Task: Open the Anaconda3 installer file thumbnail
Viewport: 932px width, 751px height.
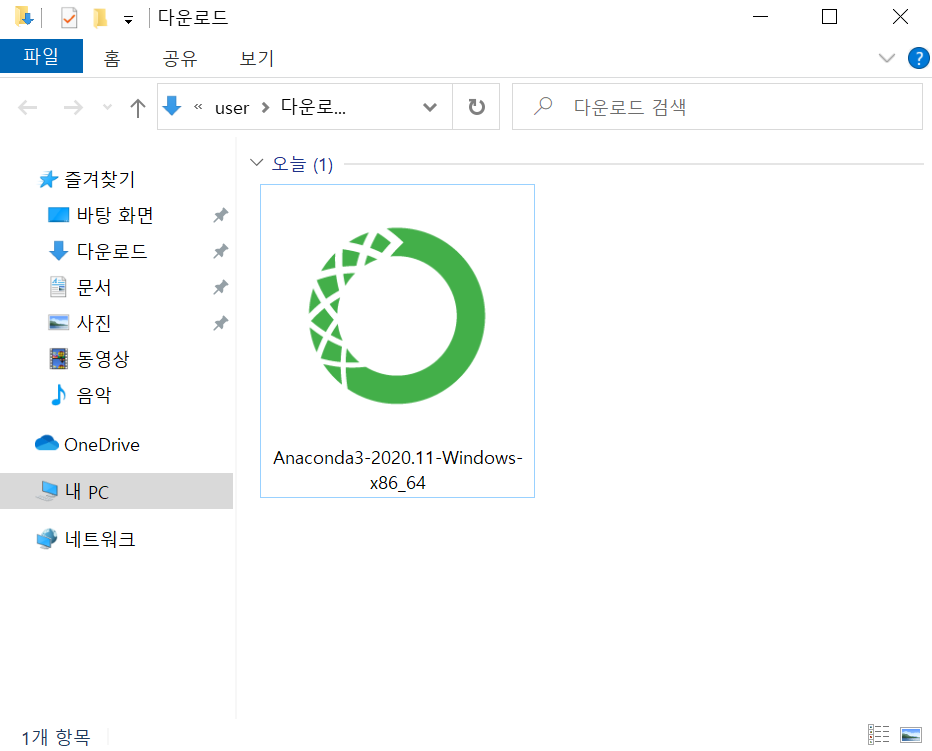Action: [397, 315]
